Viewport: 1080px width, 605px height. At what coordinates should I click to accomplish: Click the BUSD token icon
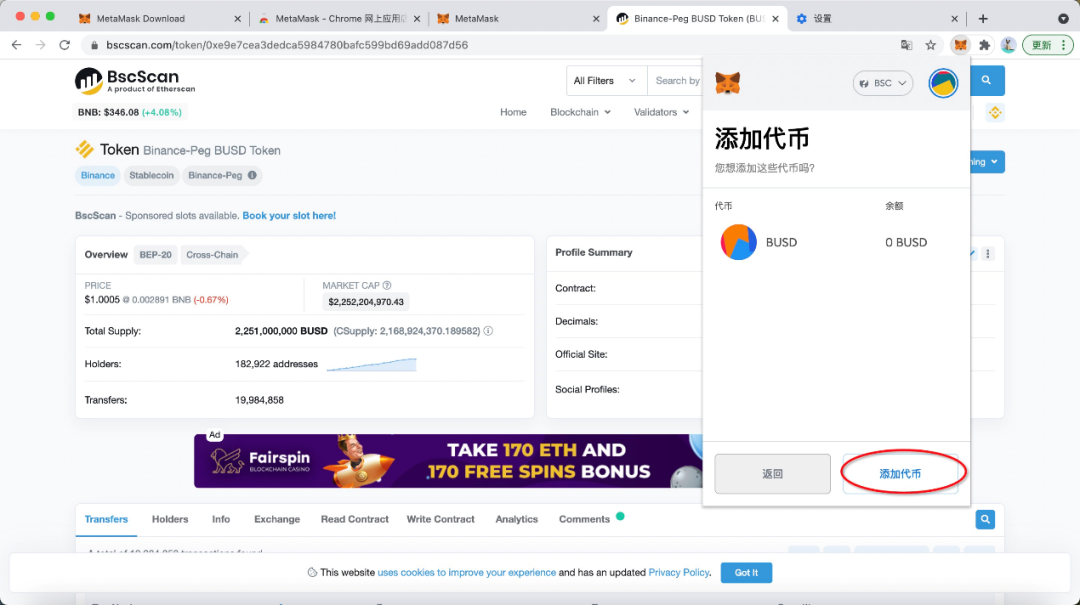point(738,242)
